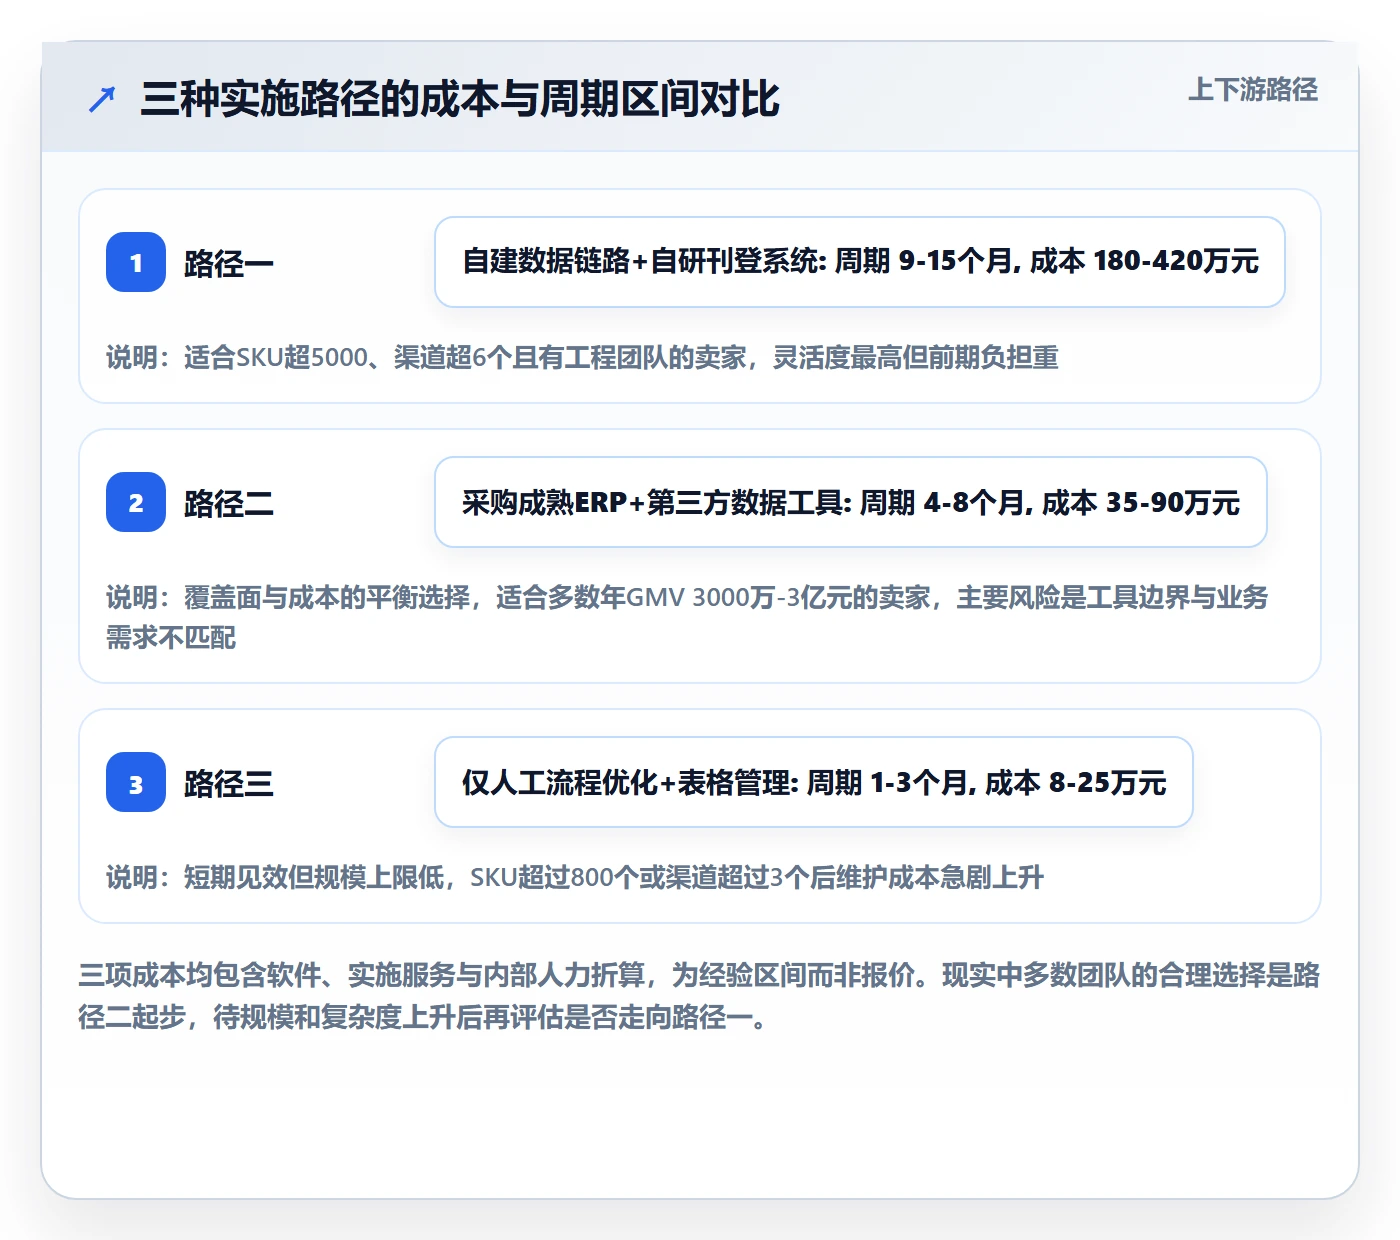Click the blue arrow icon beside the title
The width and height of the screenshot is (1400, 1240).
(x=102, y=100)
